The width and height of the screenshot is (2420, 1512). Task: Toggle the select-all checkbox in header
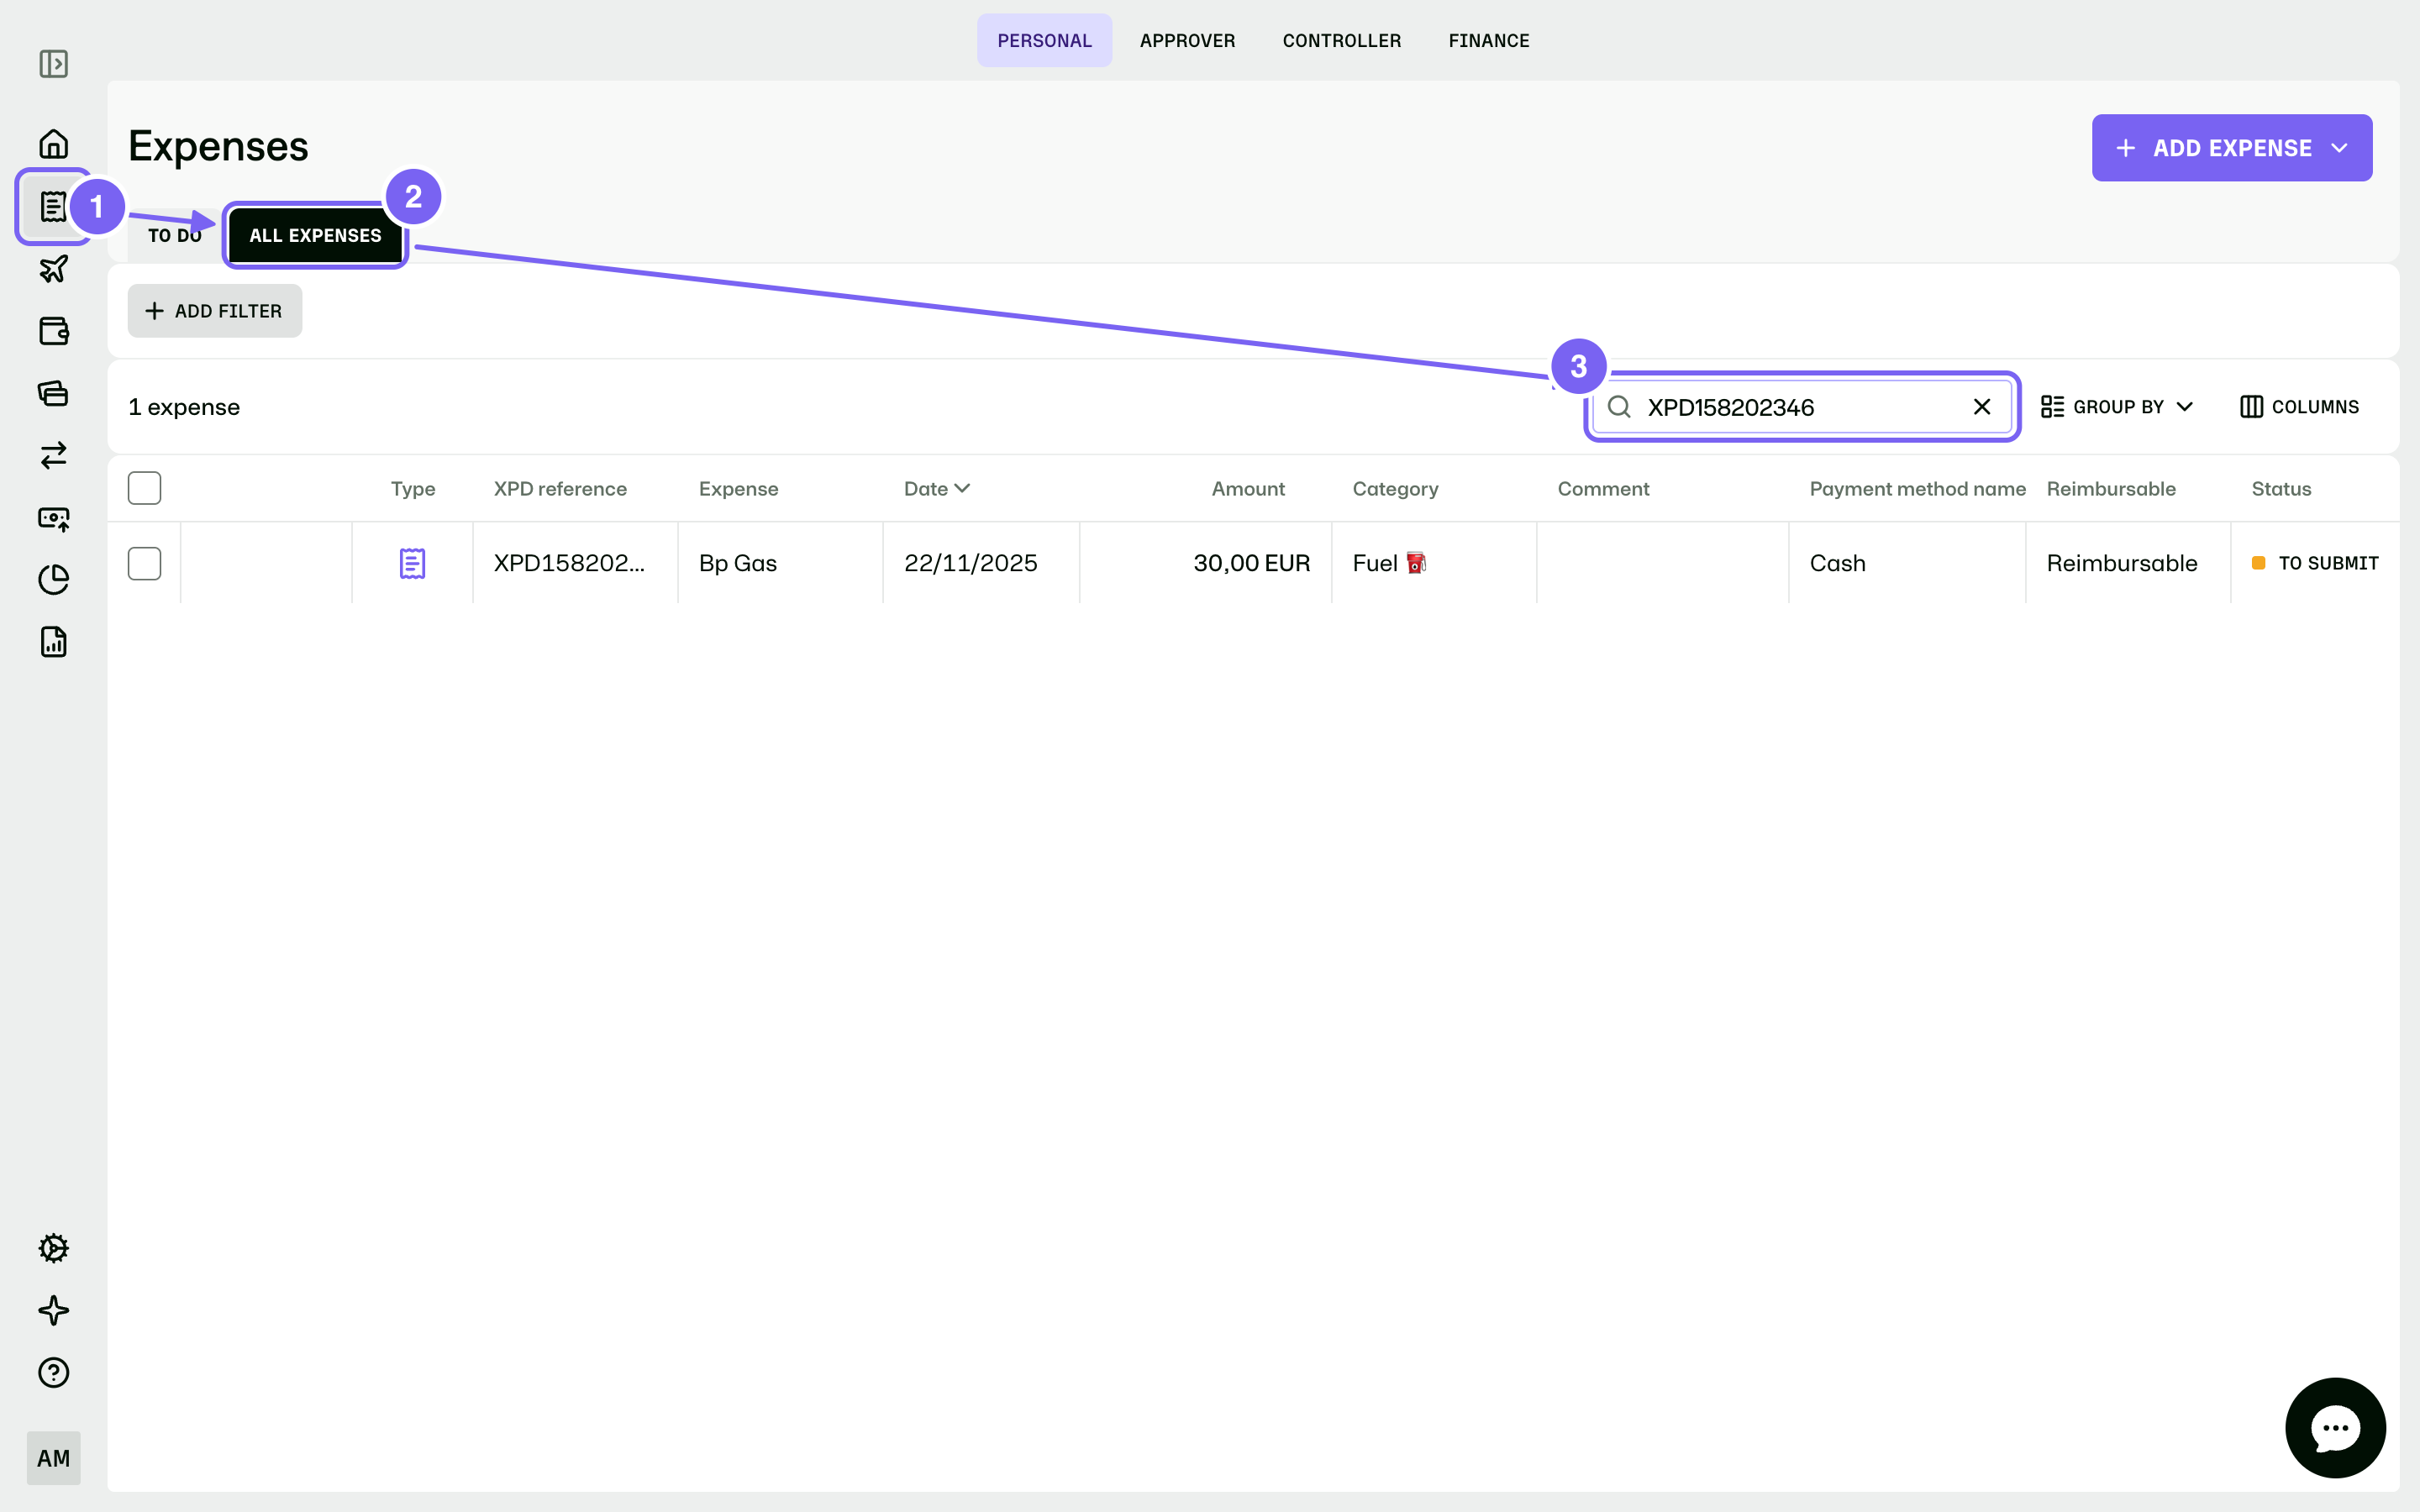[x=145, y=488]
